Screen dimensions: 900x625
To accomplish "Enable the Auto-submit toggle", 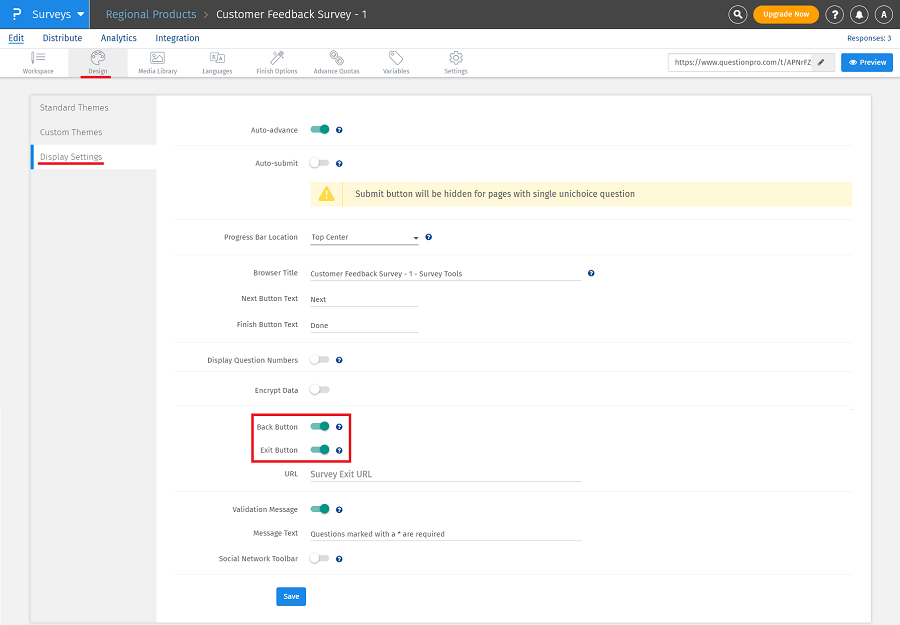I will point(319,162).
